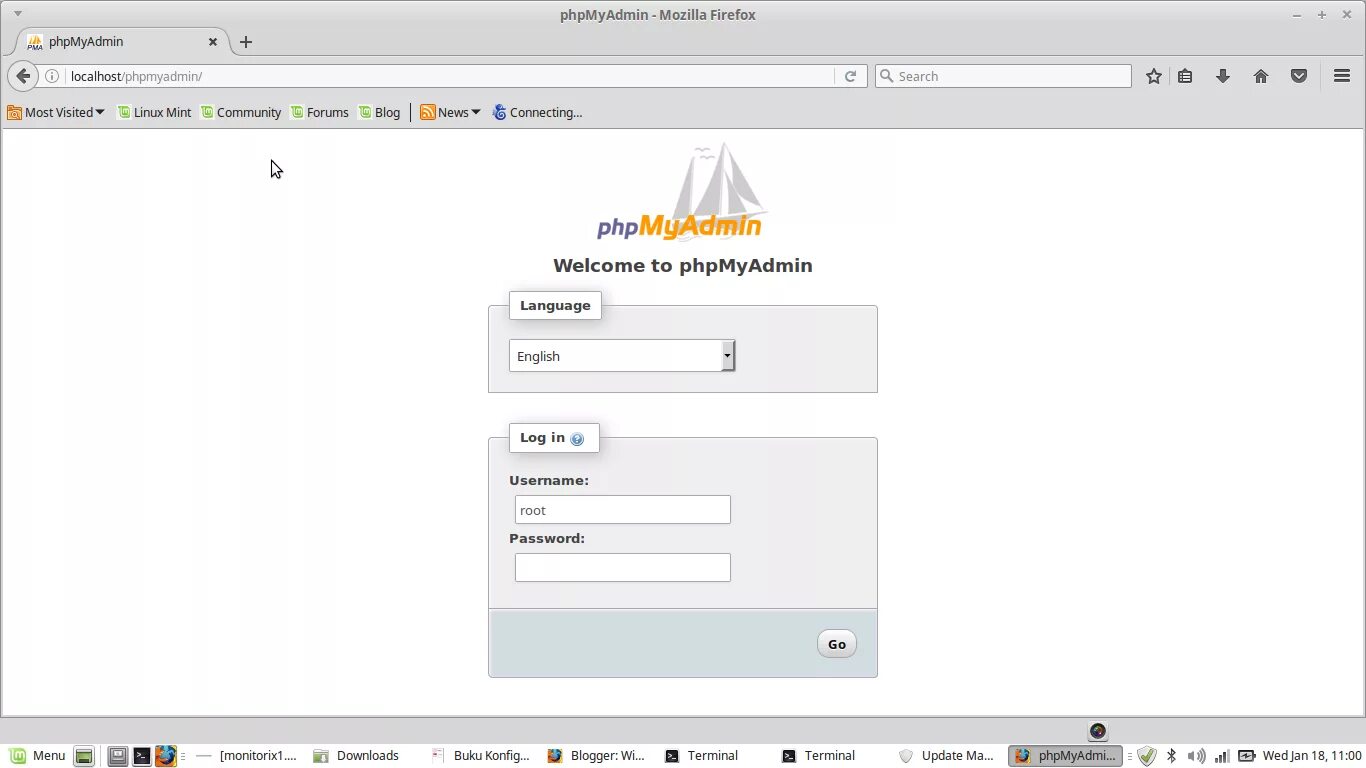
Task: Switch to Update Manager taskbar window
Action: 946,756
